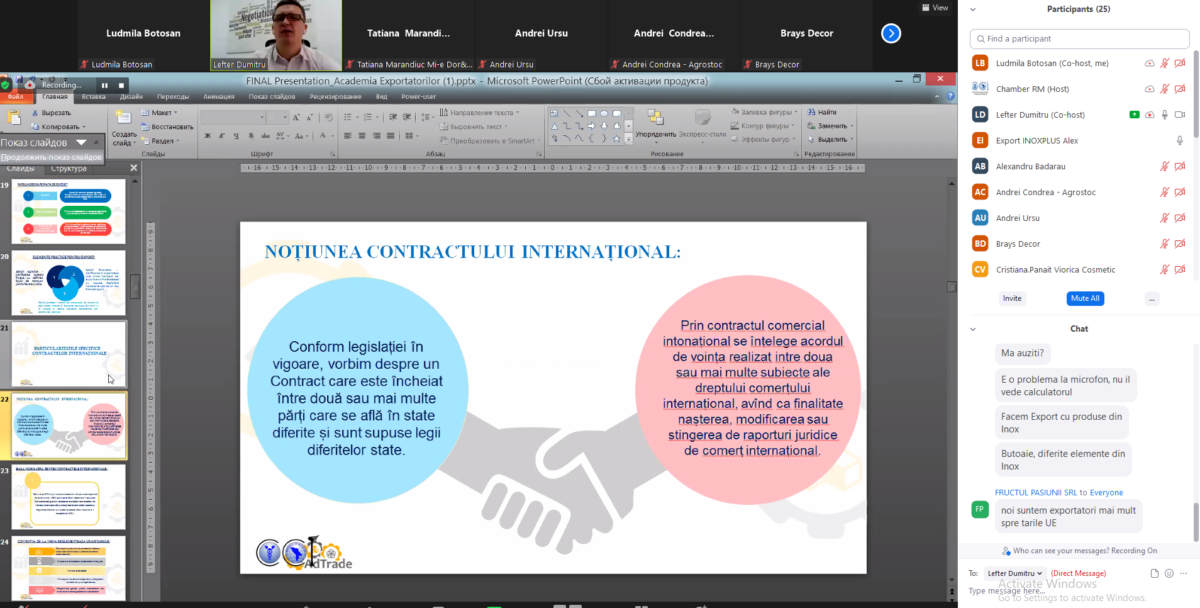The height and width of the screenshot is (608, 1200).
Task: Switch to the Структура pane tab
Action: click(x=69, y=168)
